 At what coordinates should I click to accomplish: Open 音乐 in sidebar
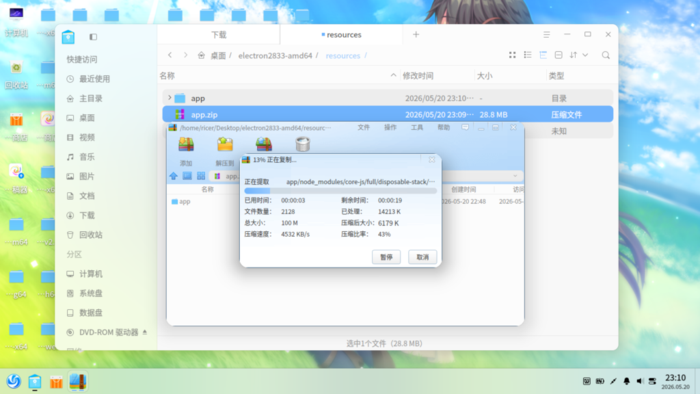click(81, 157)
